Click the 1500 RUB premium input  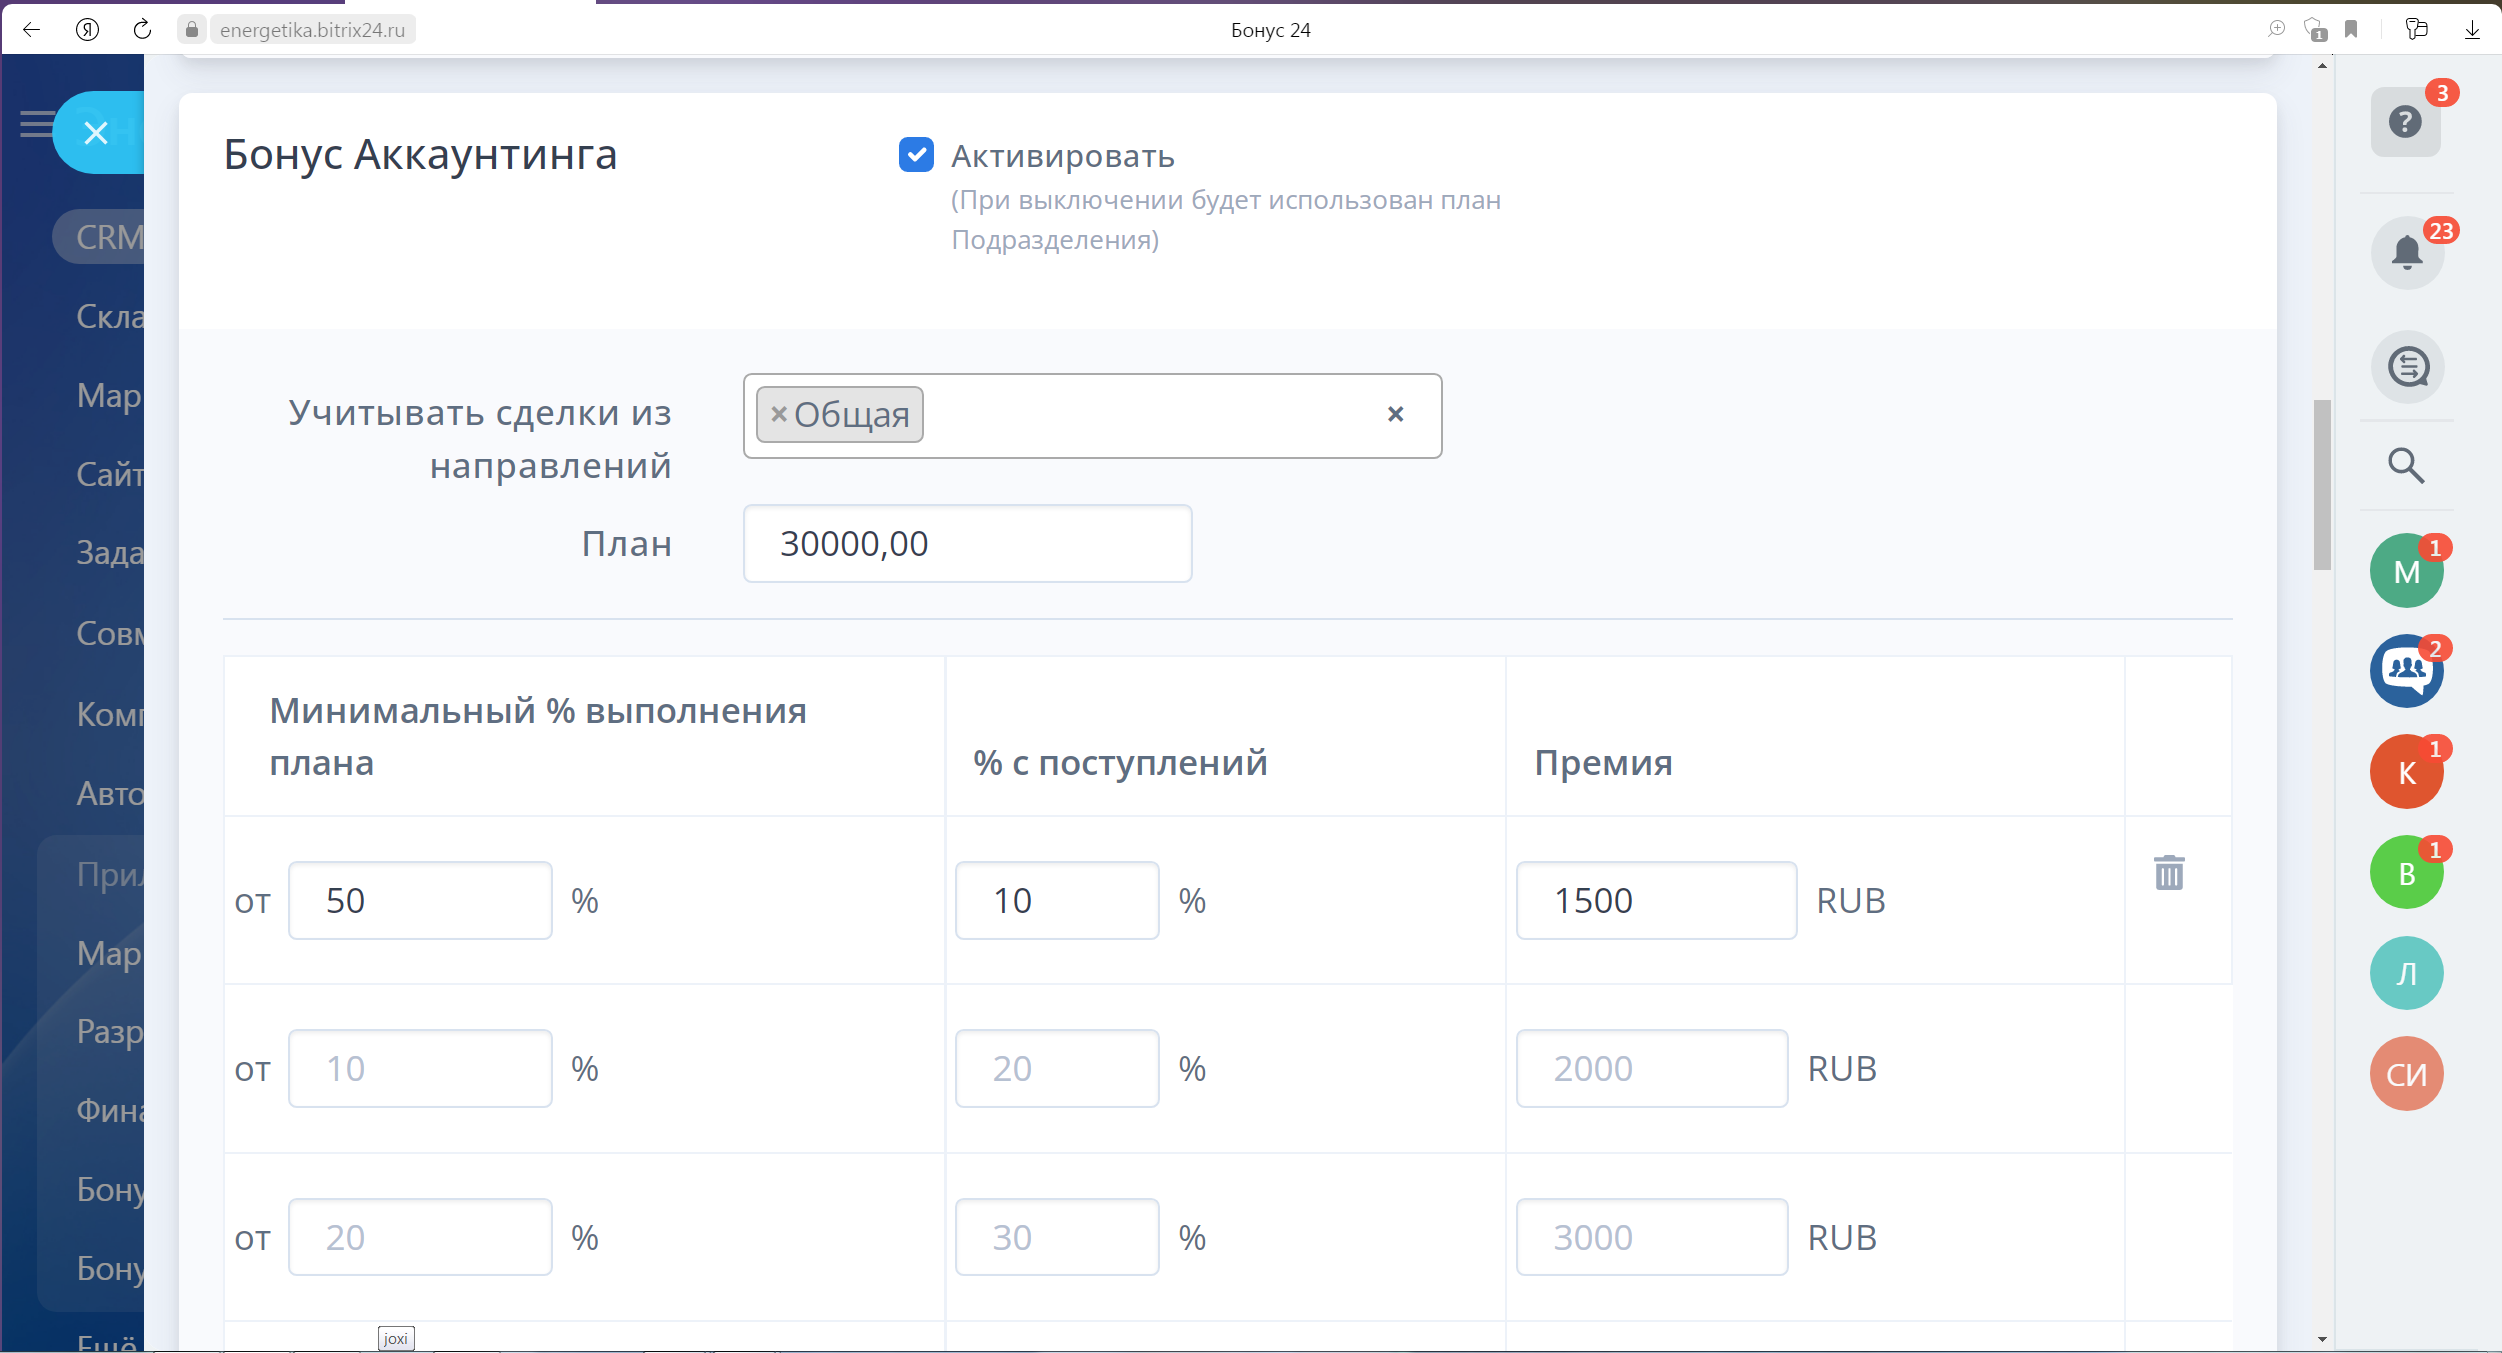pos(1655,901)
